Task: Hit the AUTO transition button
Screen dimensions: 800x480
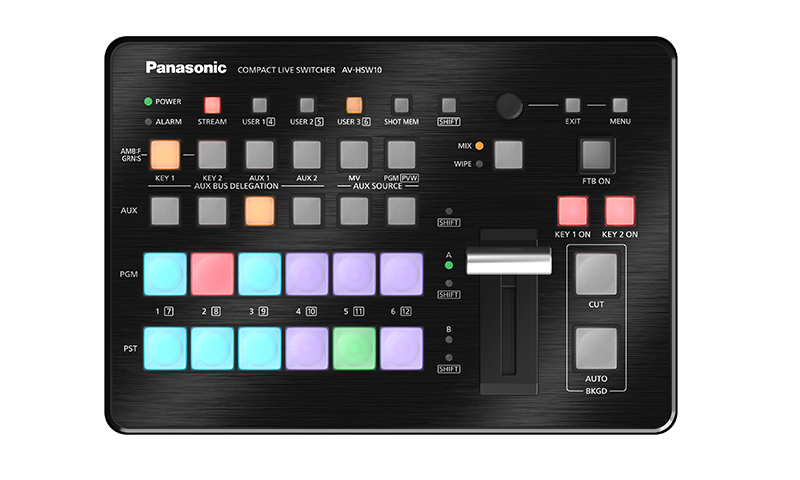Action: point(596,348)
